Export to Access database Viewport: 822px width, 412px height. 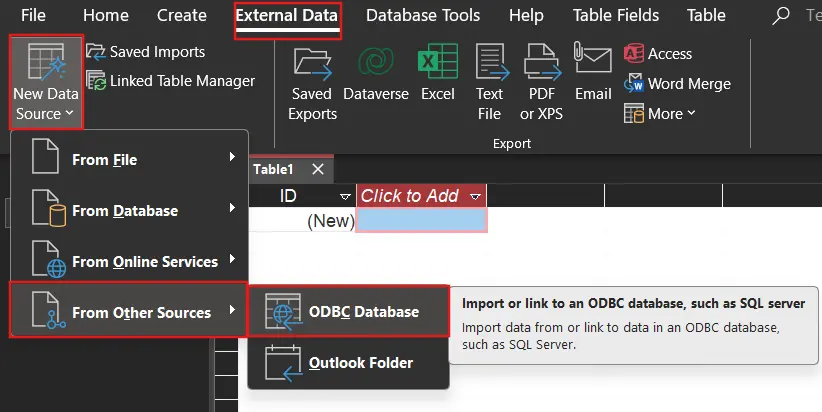[658, 54]
